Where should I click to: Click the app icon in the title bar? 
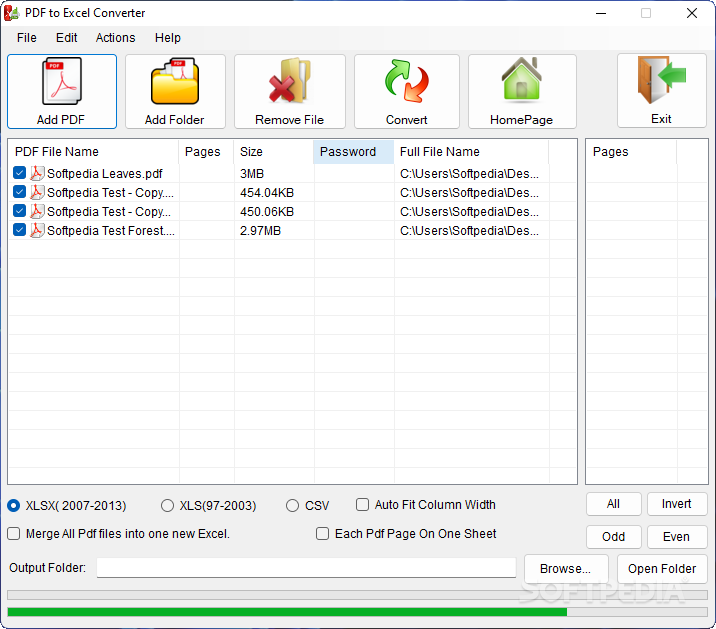click(x=11, y=13)
